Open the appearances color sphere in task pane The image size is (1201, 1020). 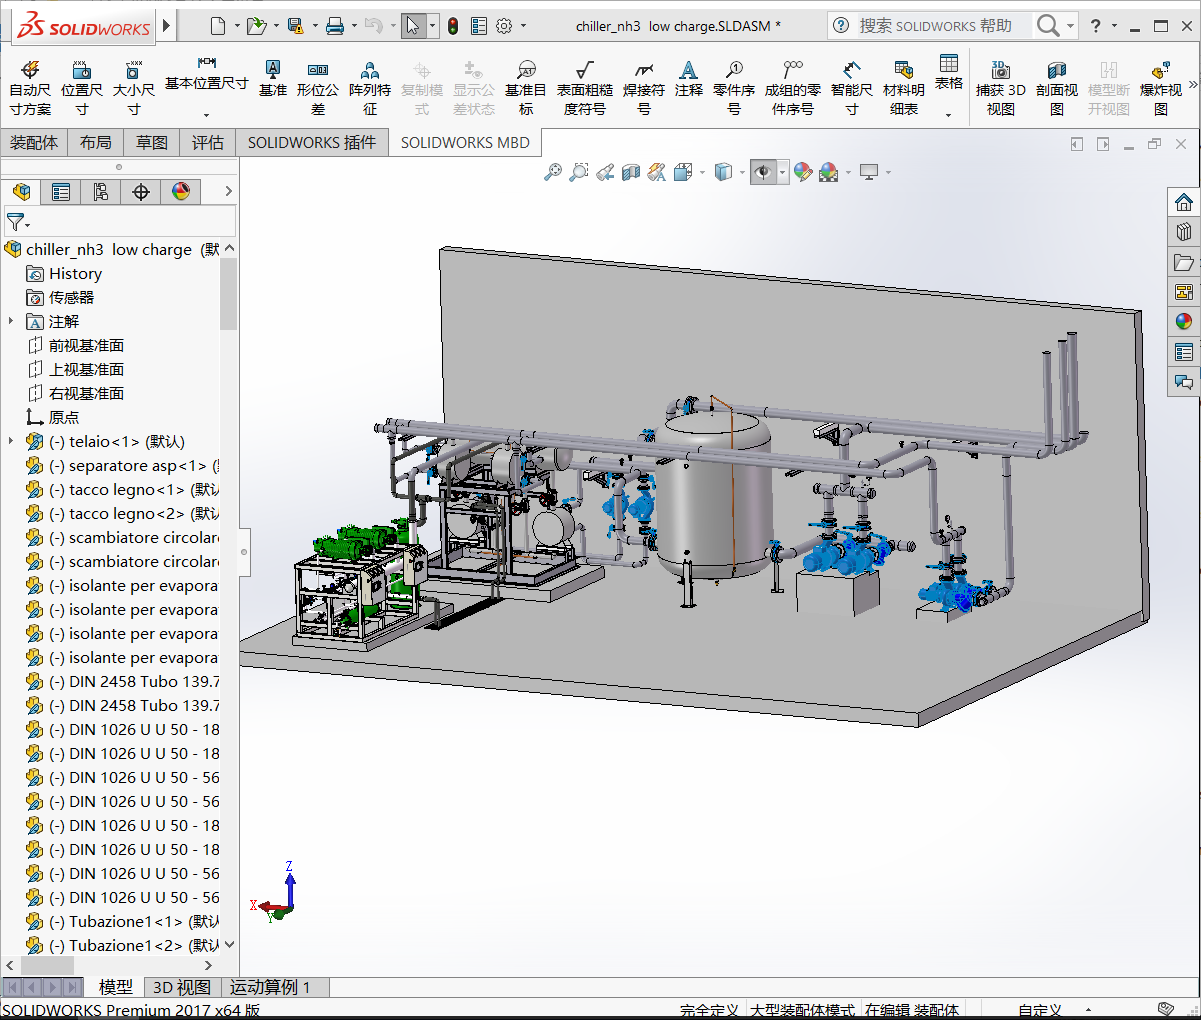(x=1184, y=321)
